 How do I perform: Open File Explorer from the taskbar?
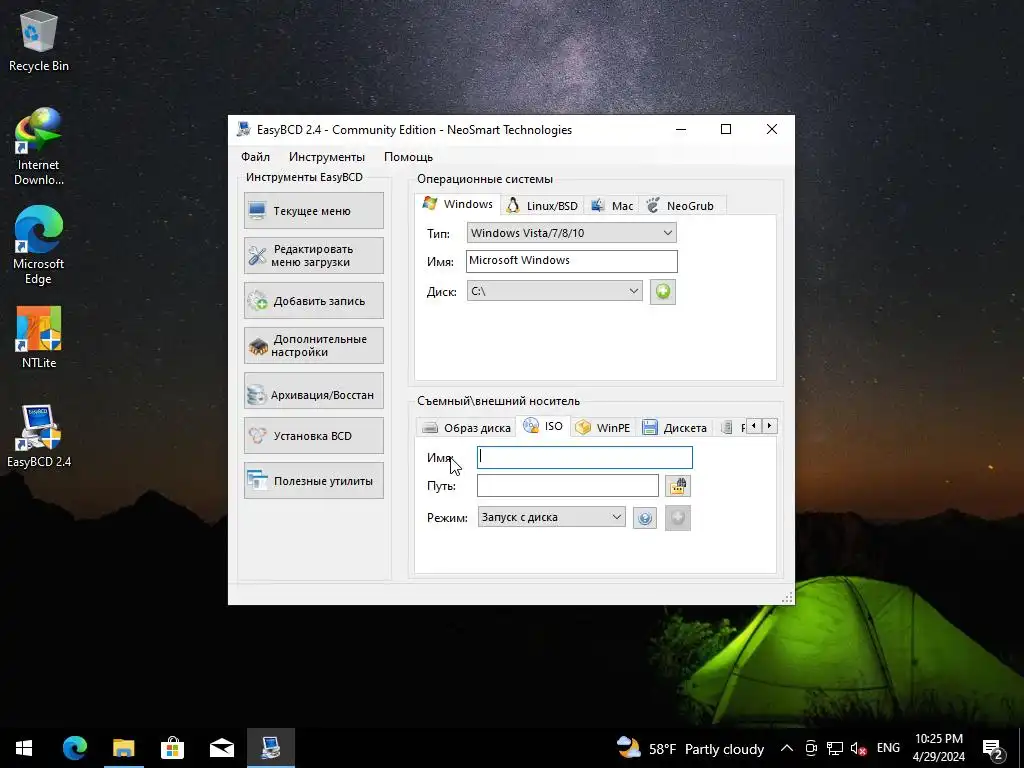click(x=123, y=748)
